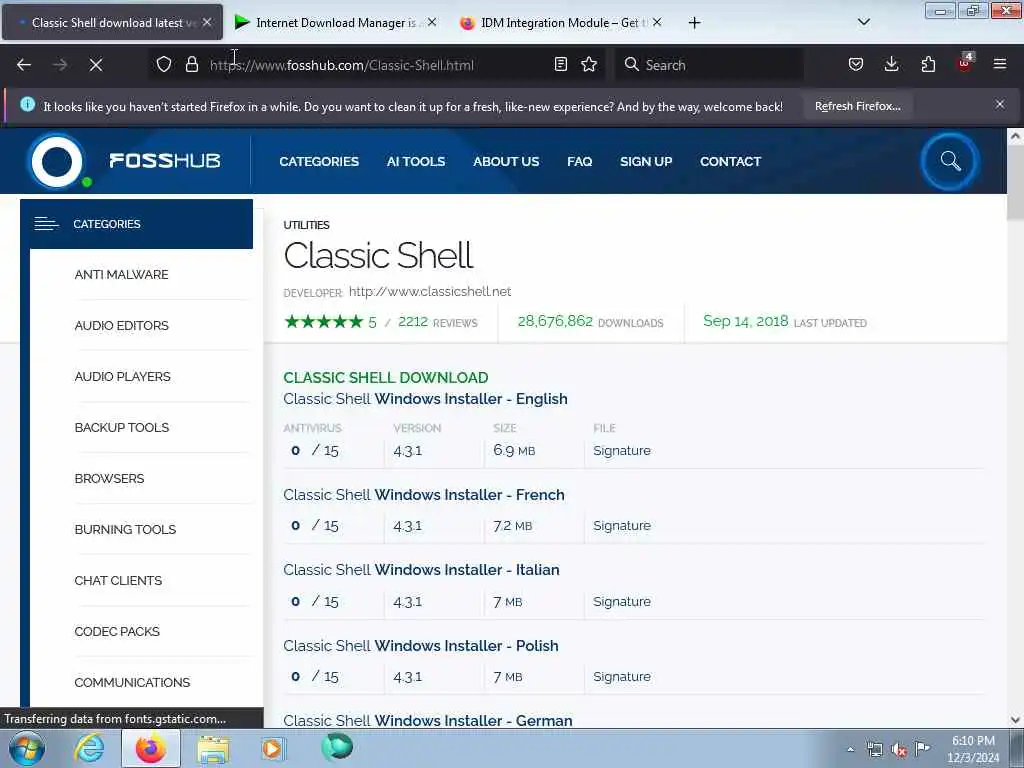Click the Firefox Search box

point(709,65)
